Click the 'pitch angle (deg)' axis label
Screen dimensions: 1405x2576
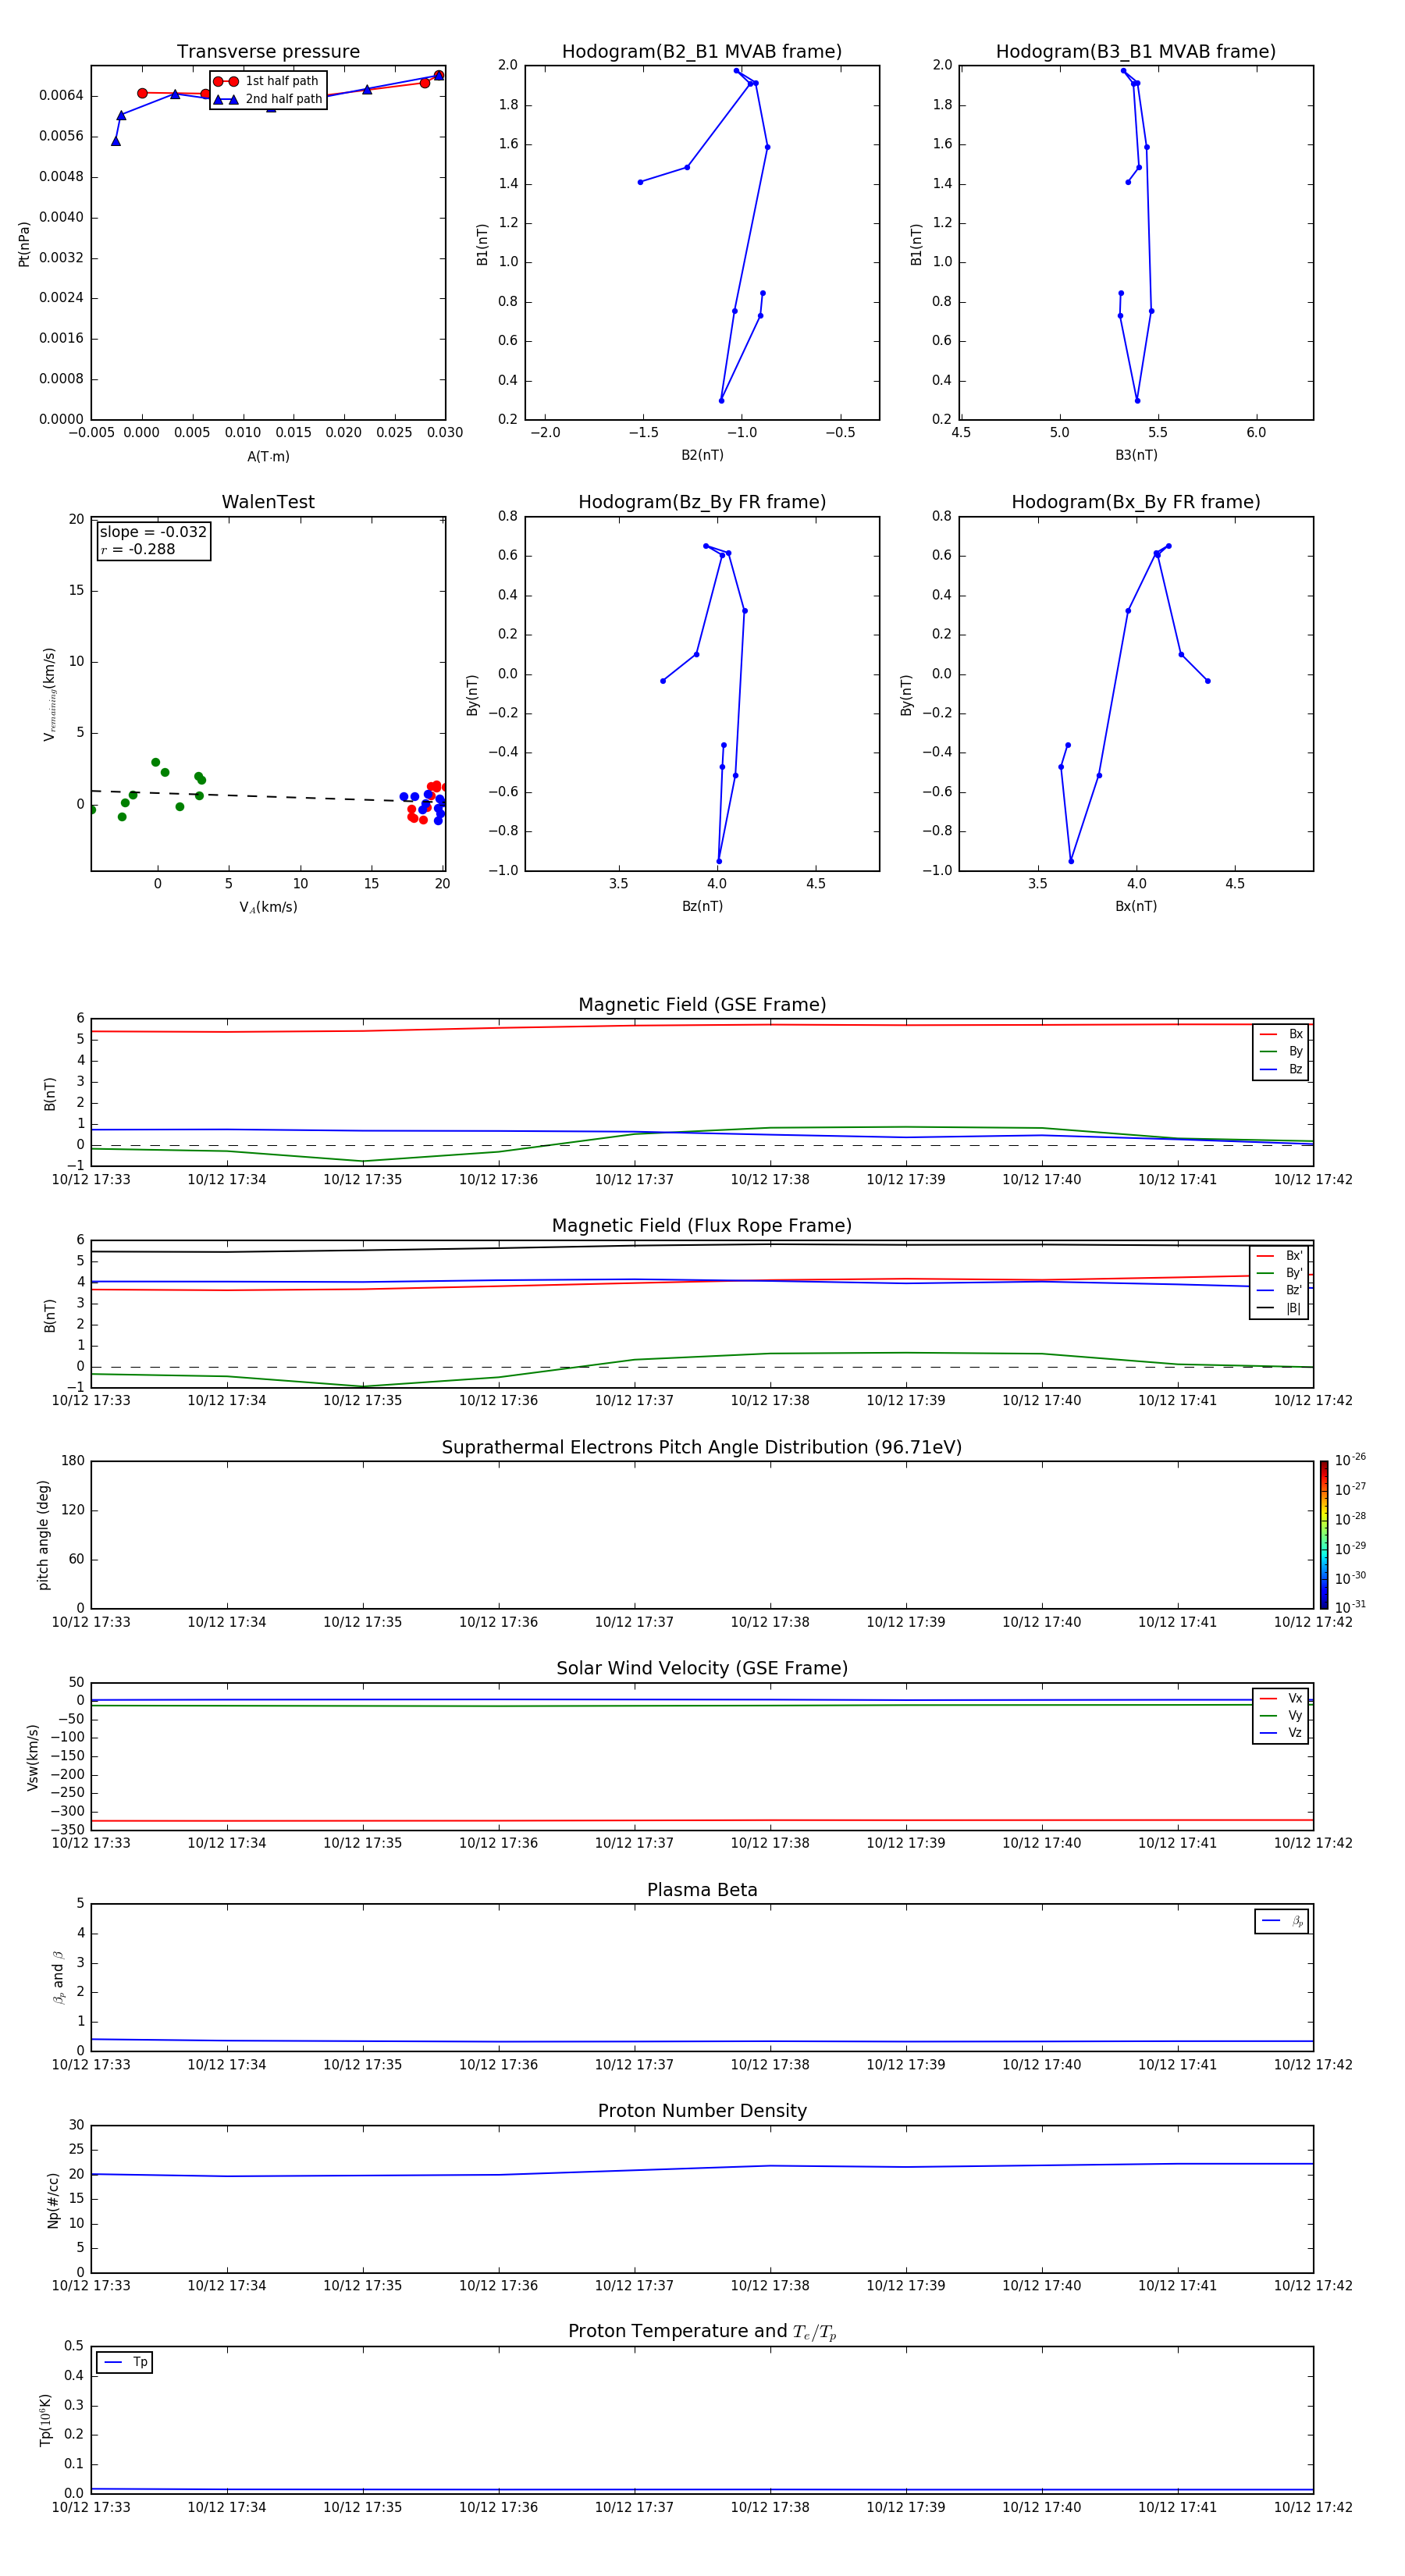coord(43,1535)
